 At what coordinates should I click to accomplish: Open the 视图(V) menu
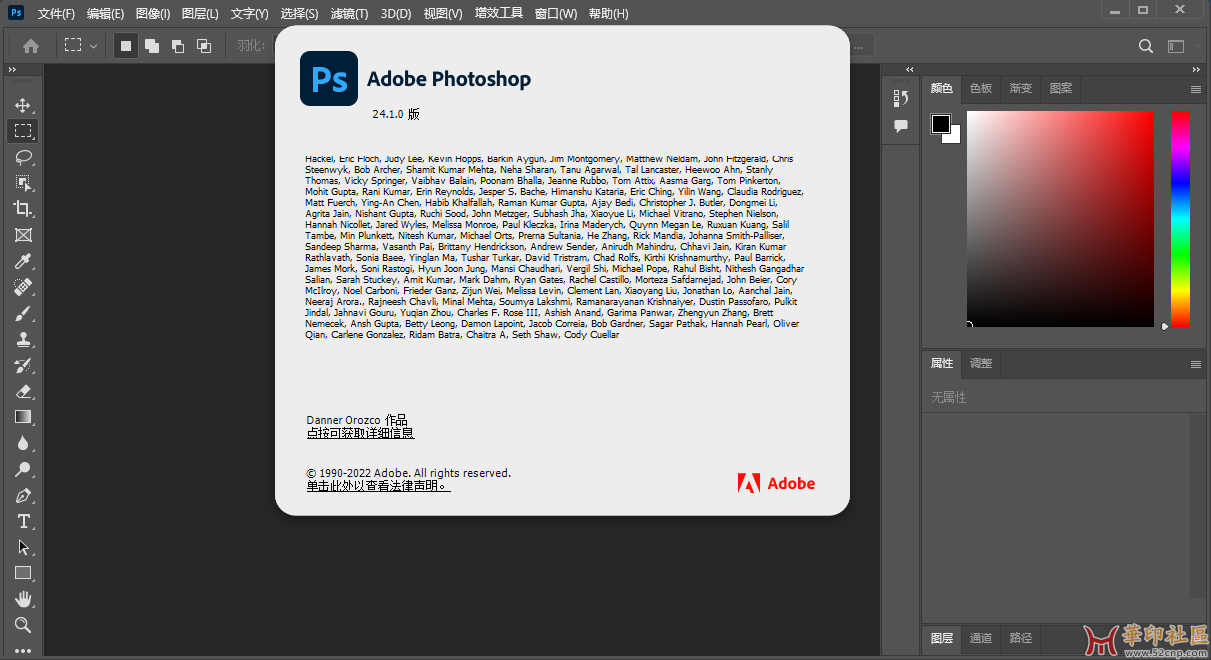pyautogui.click(x=443, y=14)
